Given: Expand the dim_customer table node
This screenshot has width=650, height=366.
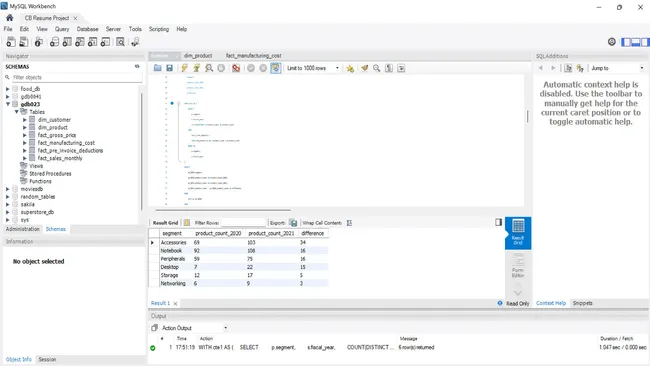Looking at the screenshot, I should [24, 120].
